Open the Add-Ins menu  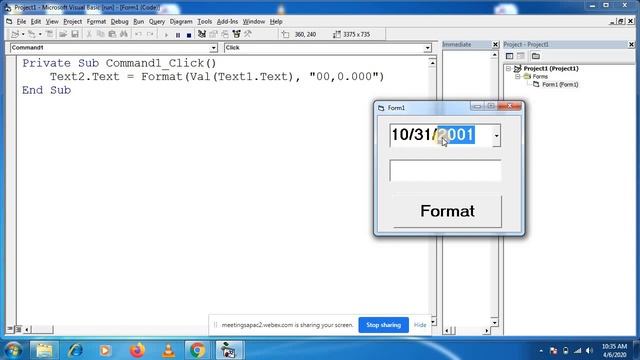227,22
